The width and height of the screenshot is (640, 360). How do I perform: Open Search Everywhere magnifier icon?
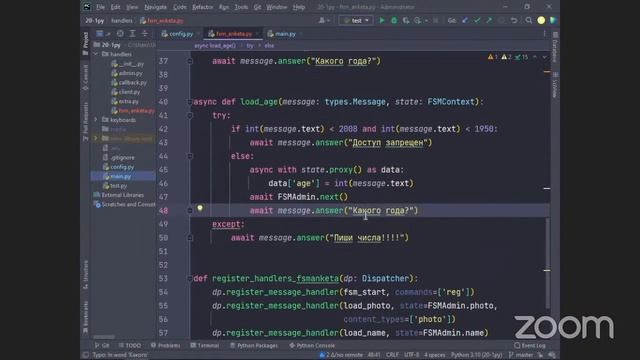(x=529, y=20)
